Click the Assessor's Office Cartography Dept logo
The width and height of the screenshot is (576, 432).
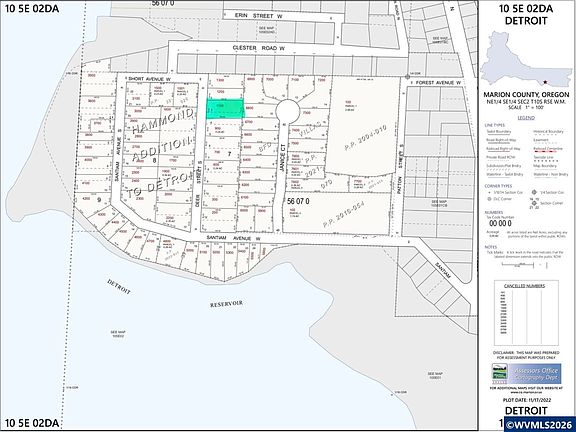click(x=526, y=374)
